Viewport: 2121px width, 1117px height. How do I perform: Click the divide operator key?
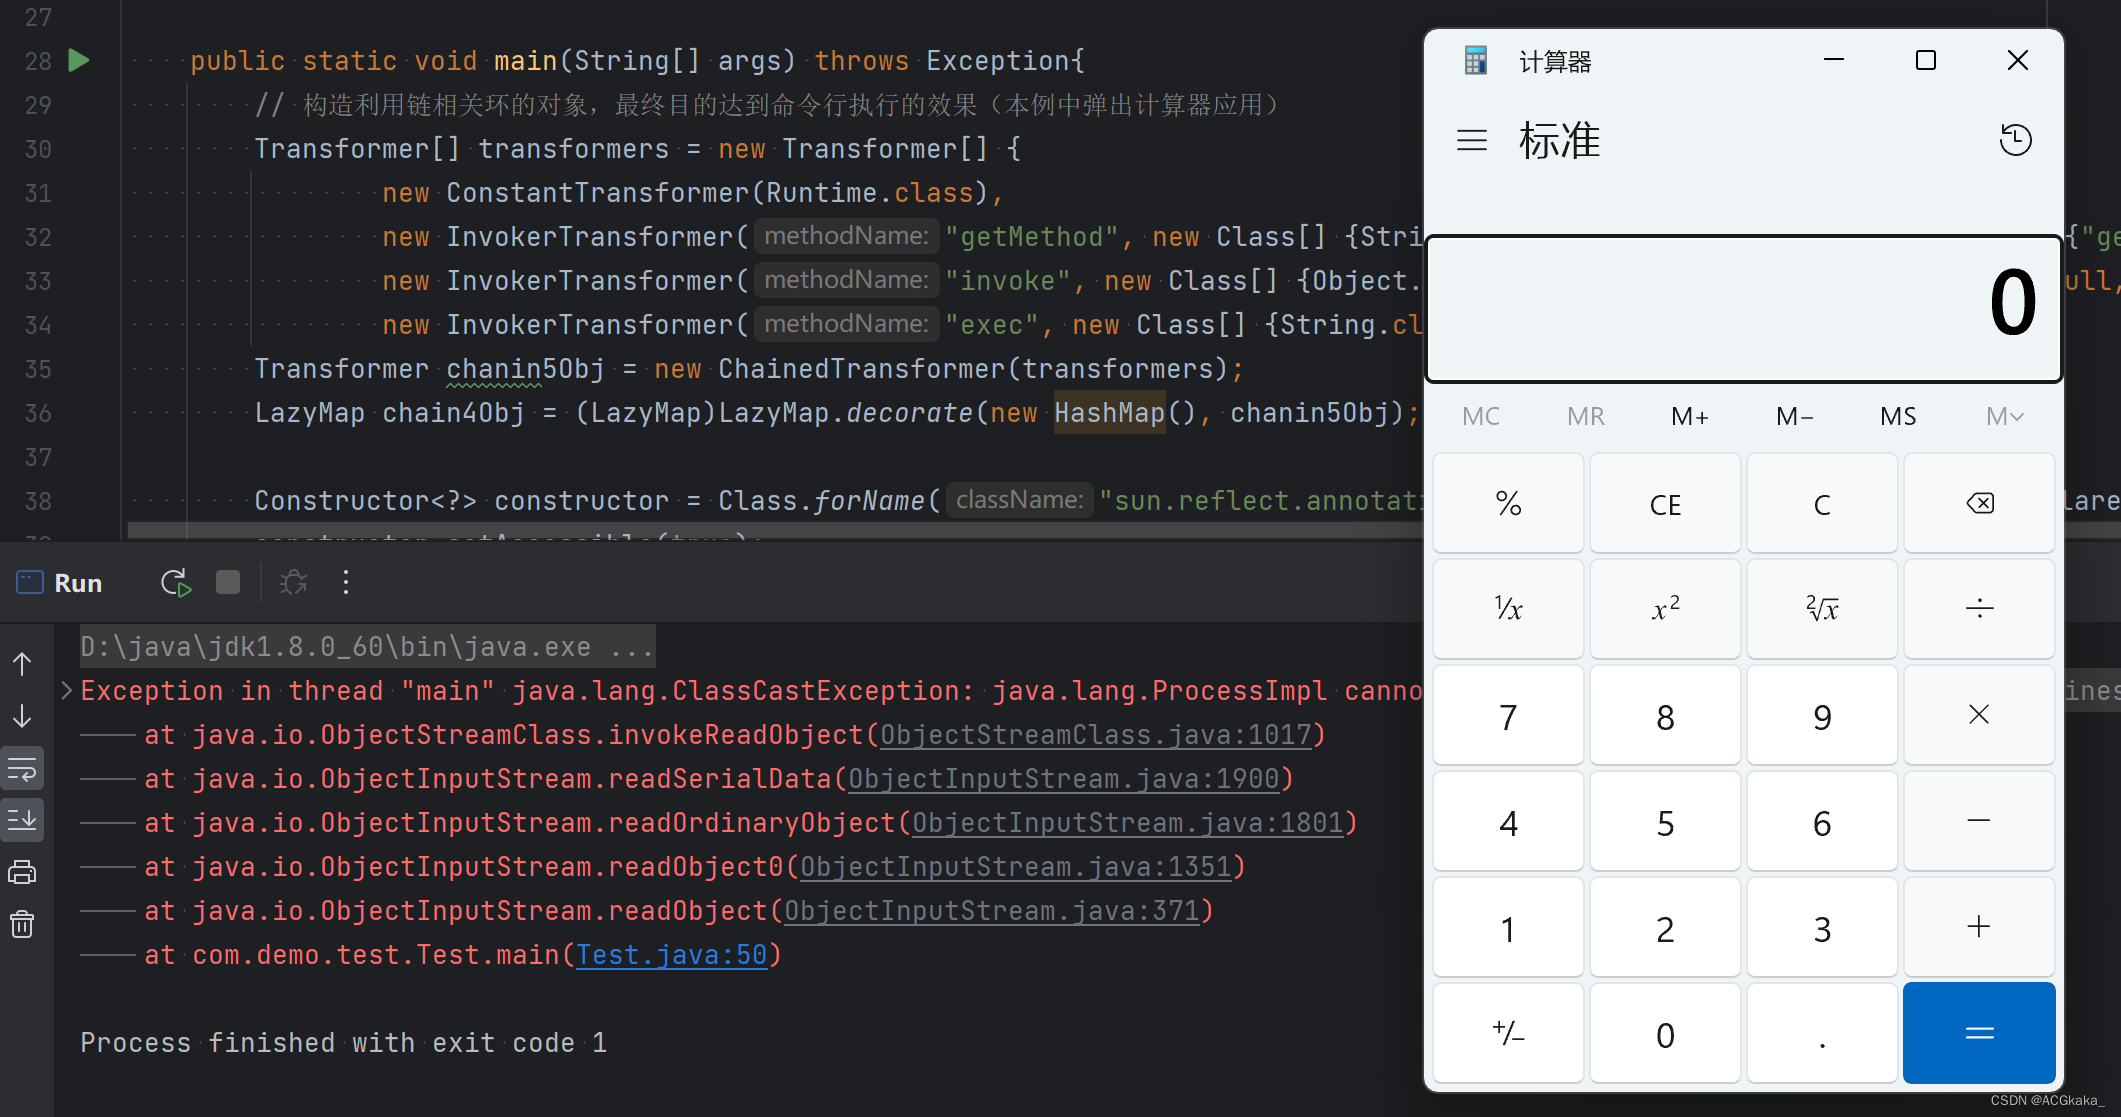pos(1979,608)
